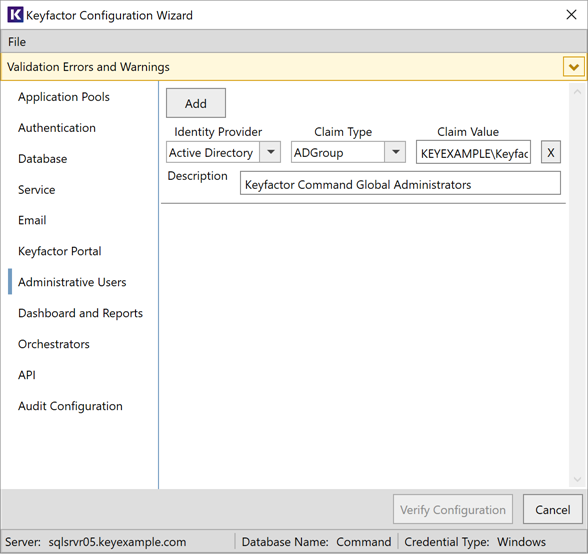588x554 pixels.
Task: Click the Validation Errors and Warnings banner text
Action: pyautogui.click(x=88, y=67)
